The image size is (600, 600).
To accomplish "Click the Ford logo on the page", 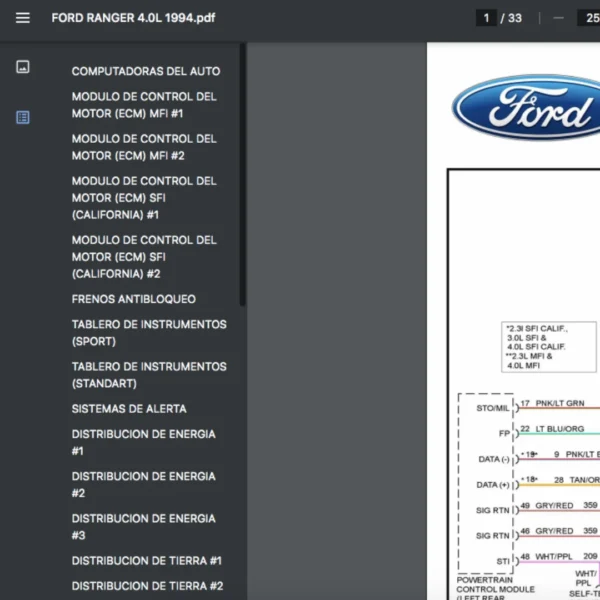I will (x=526, y=107).
